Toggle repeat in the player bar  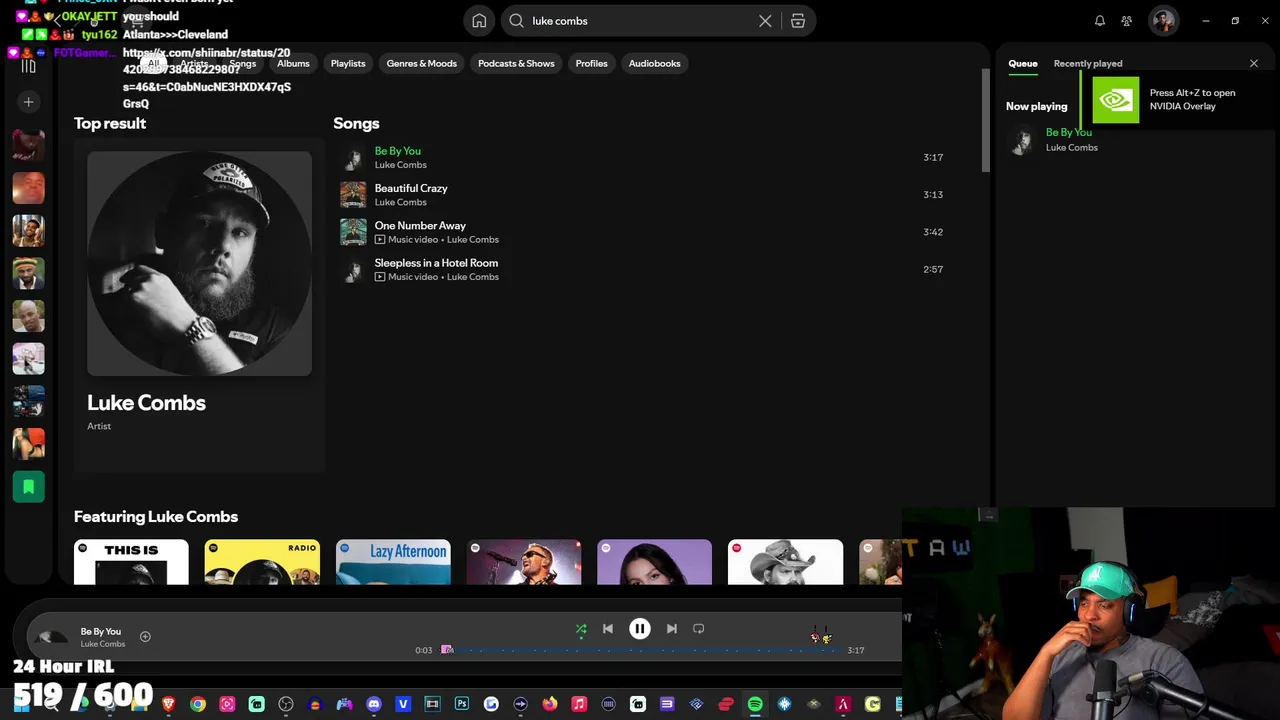[x=699, y=629]
